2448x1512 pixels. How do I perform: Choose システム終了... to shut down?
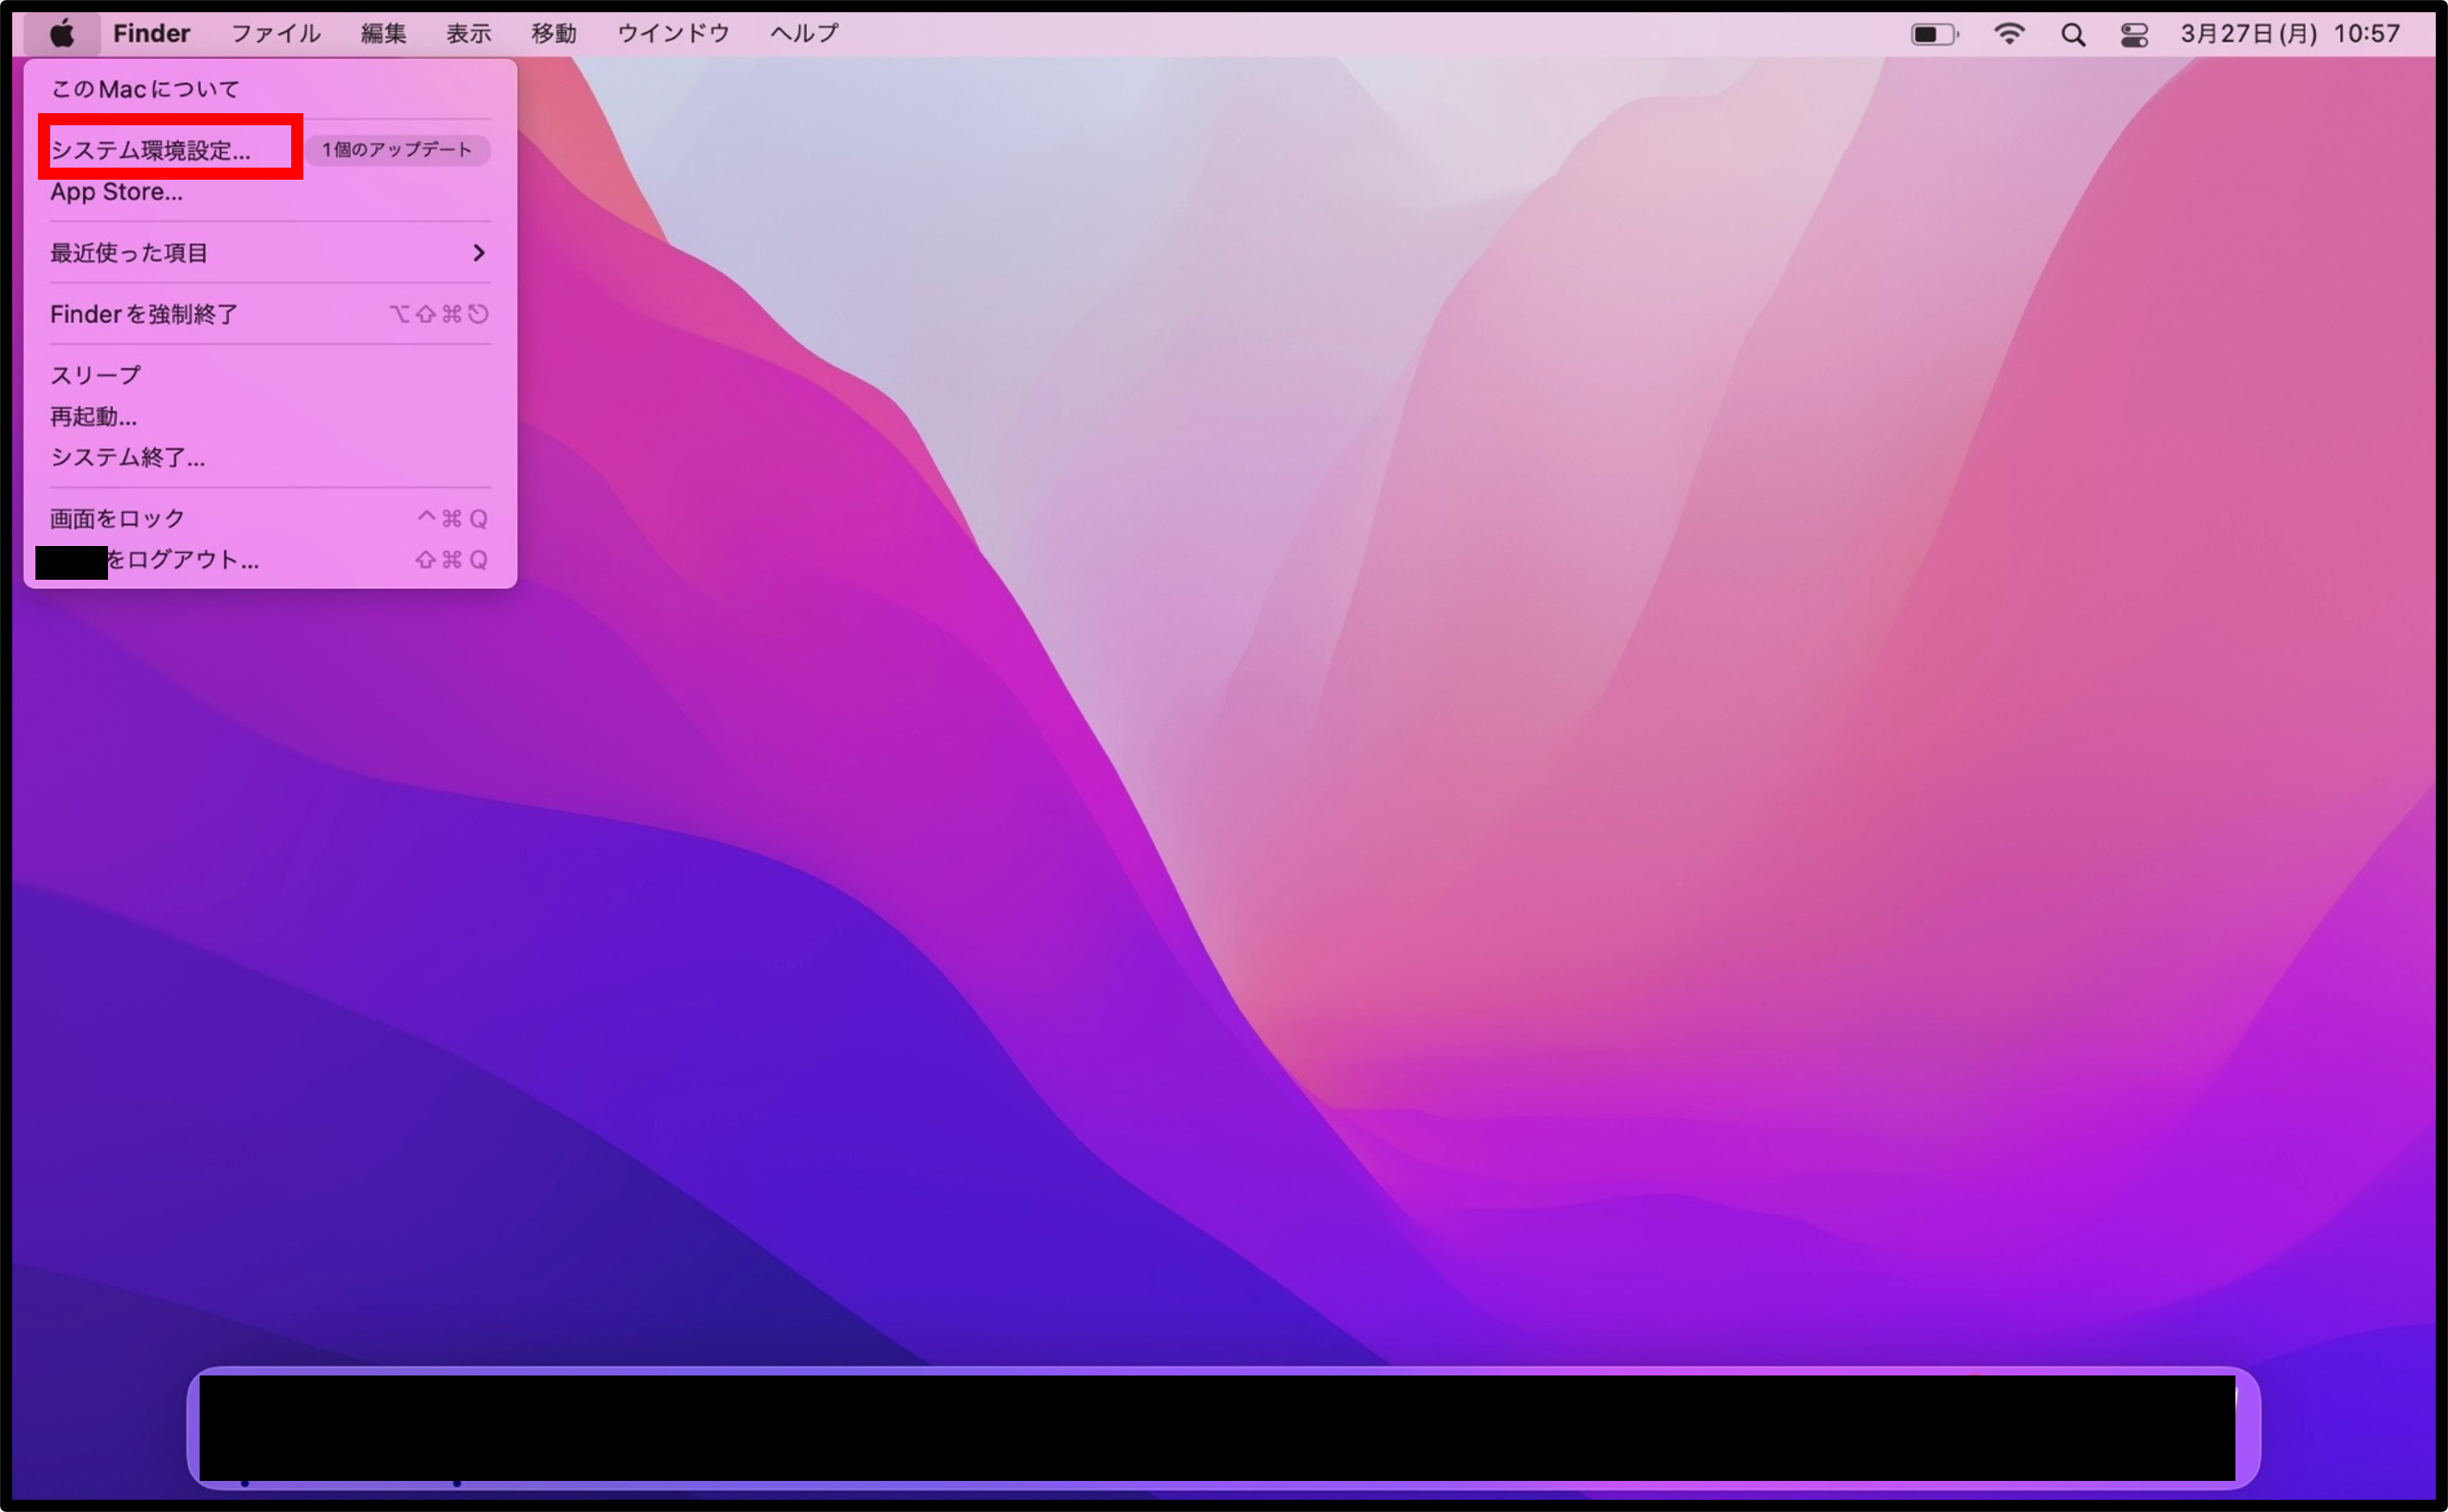pyautogui.click(x=128, y=457)
